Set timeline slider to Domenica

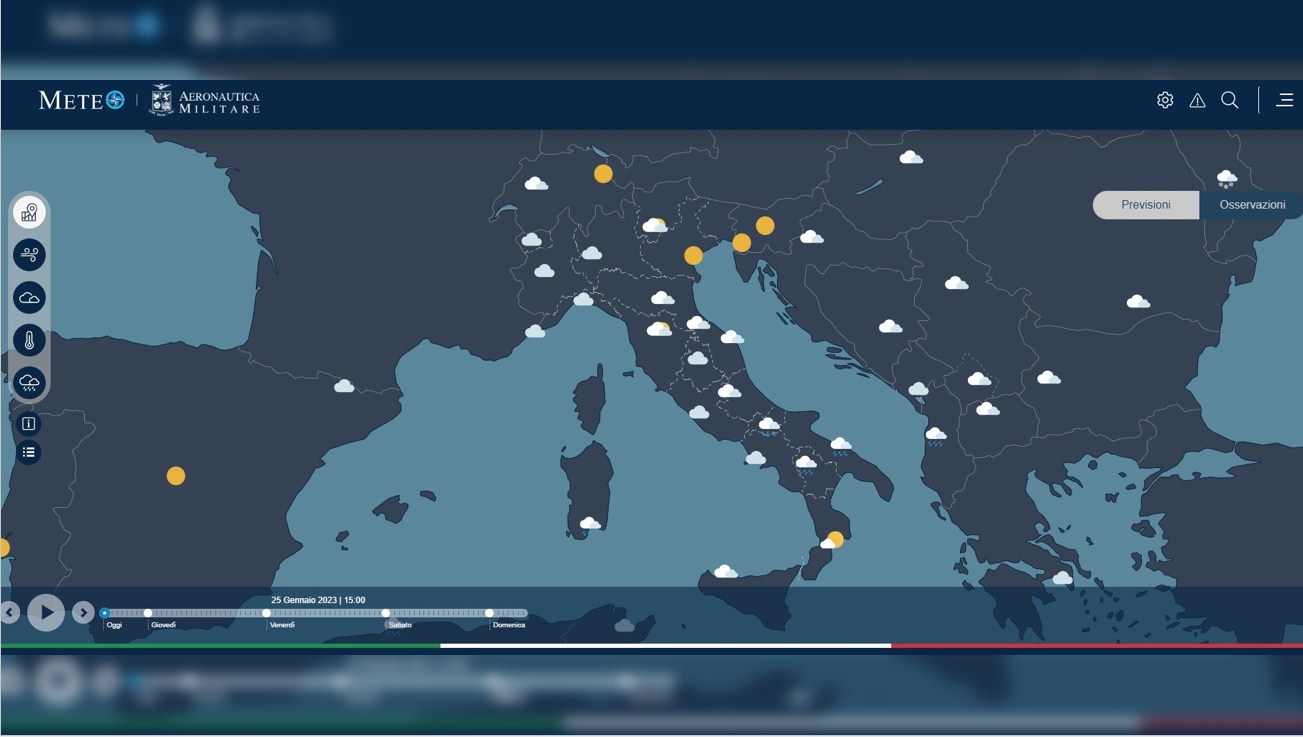(x=489, y=613)
